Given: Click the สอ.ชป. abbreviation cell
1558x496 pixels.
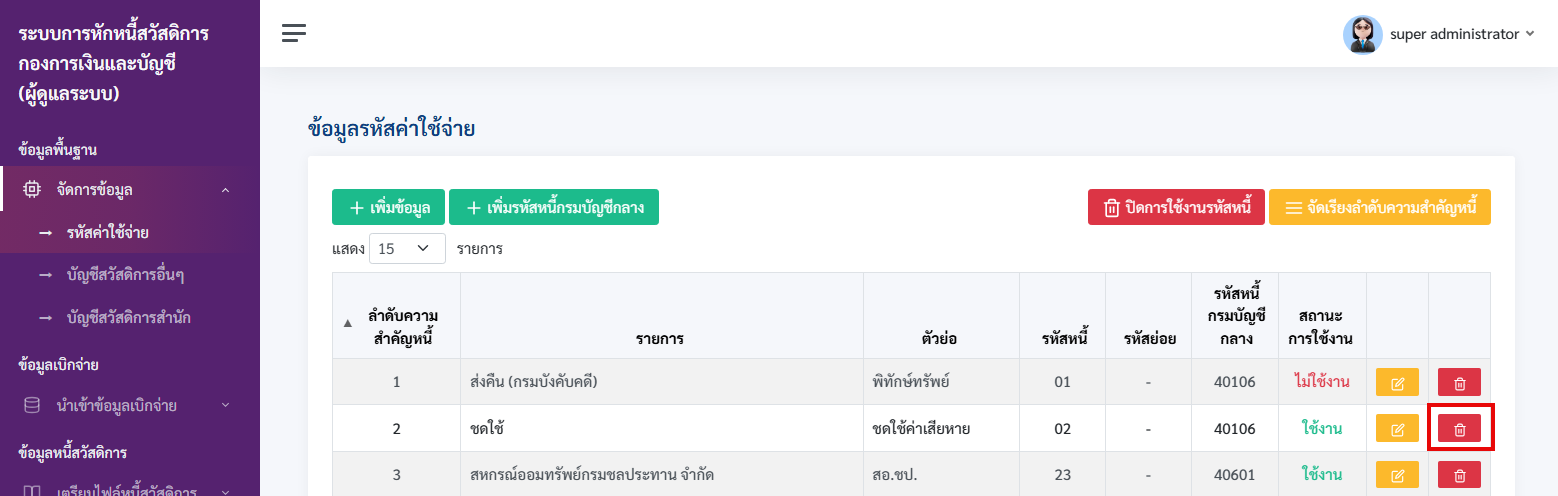Looking at the screenshot, I should tap(941, 474).
